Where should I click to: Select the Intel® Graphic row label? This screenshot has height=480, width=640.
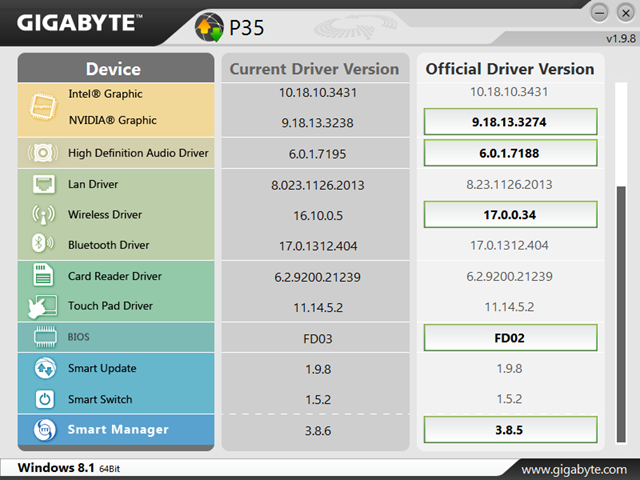point(105,94)
